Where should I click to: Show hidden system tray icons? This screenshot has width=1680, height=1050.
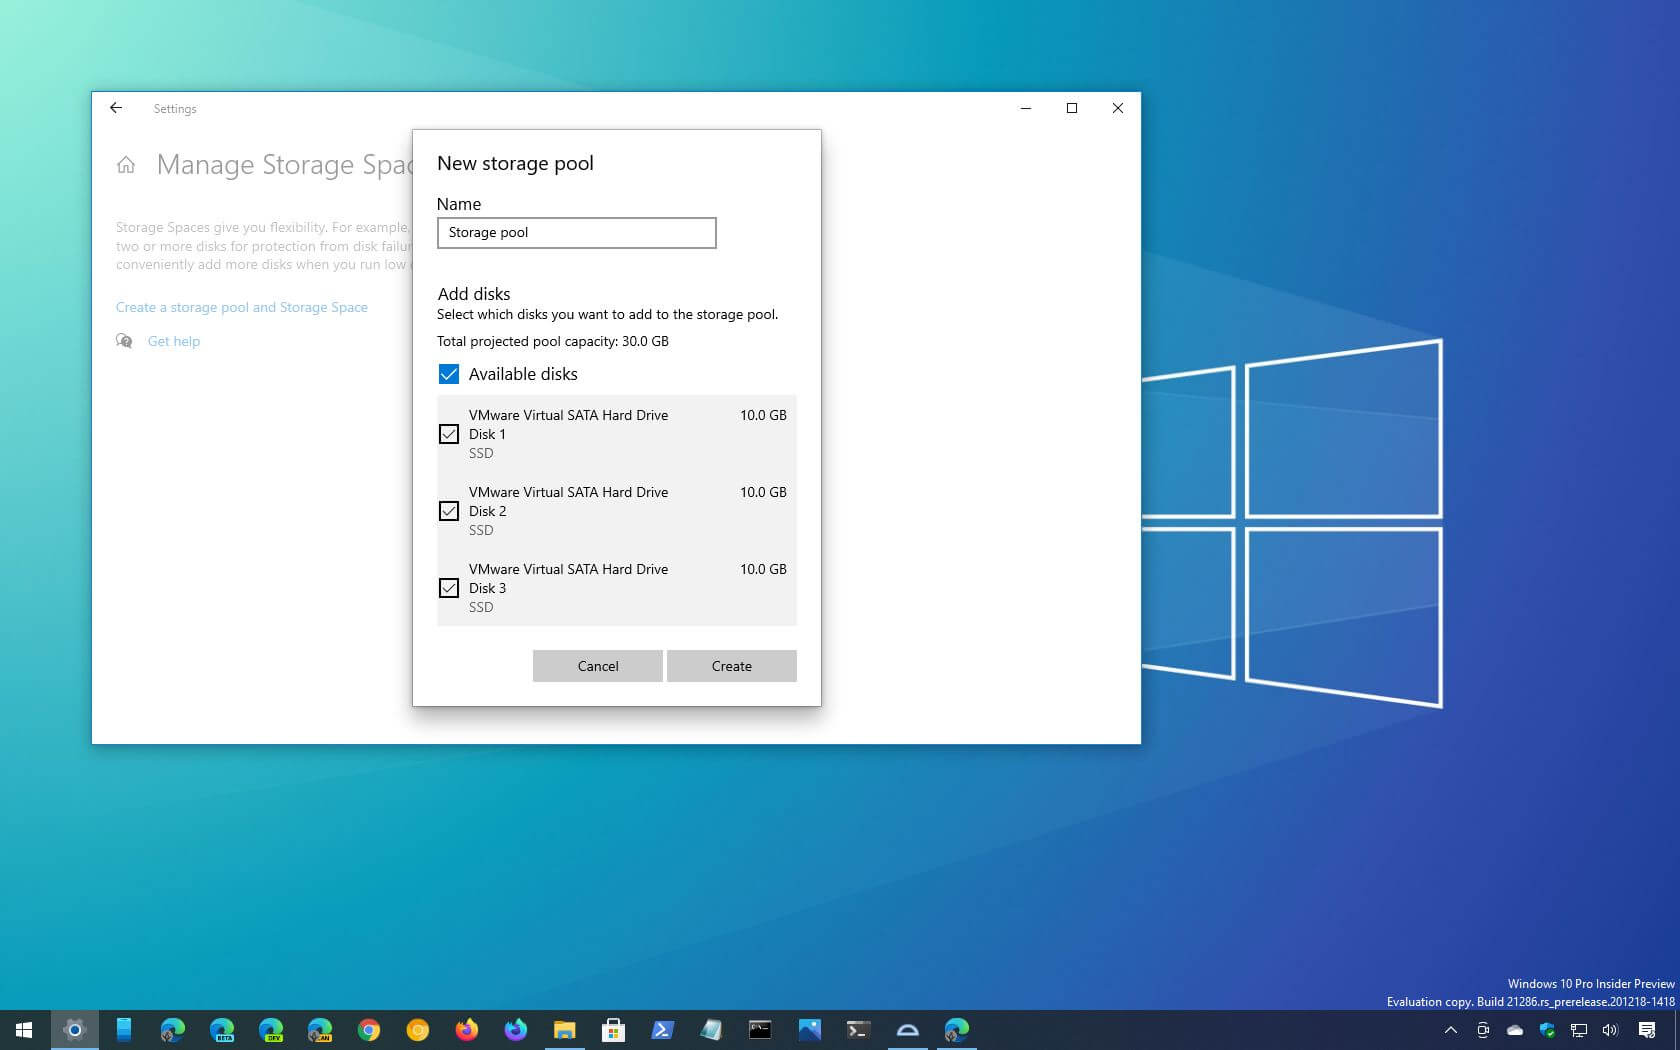pyautogui.click(x=1450, y=1030)
